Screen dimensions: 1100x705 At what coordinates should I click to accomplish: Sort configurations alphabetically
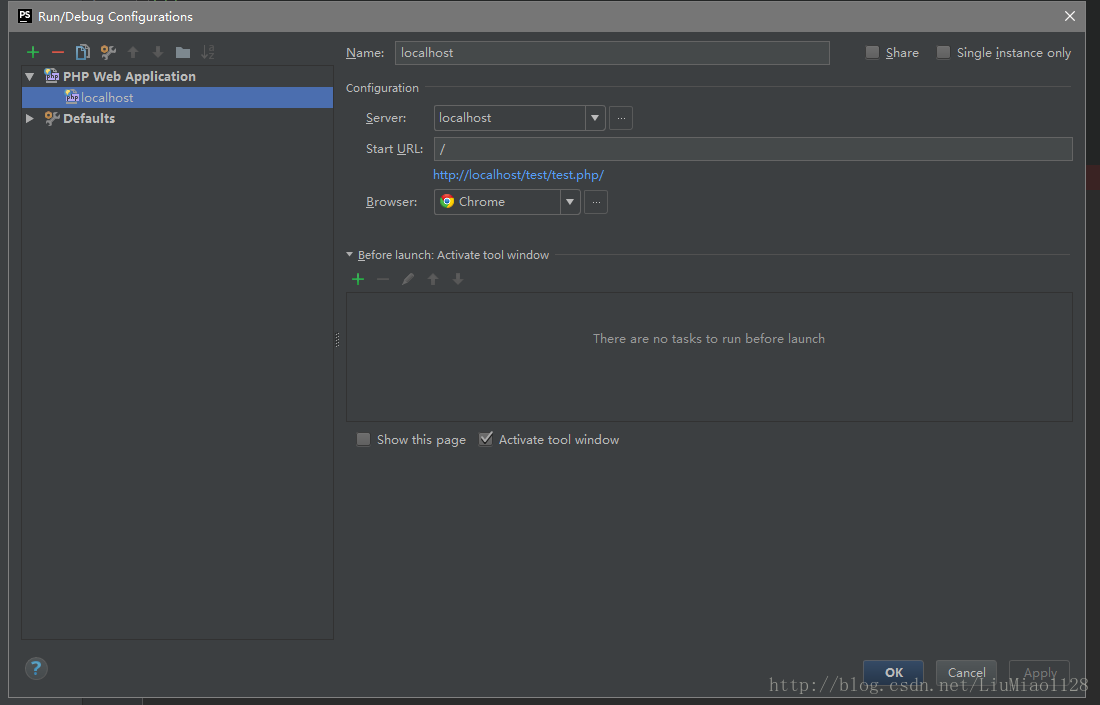point(208,52)
